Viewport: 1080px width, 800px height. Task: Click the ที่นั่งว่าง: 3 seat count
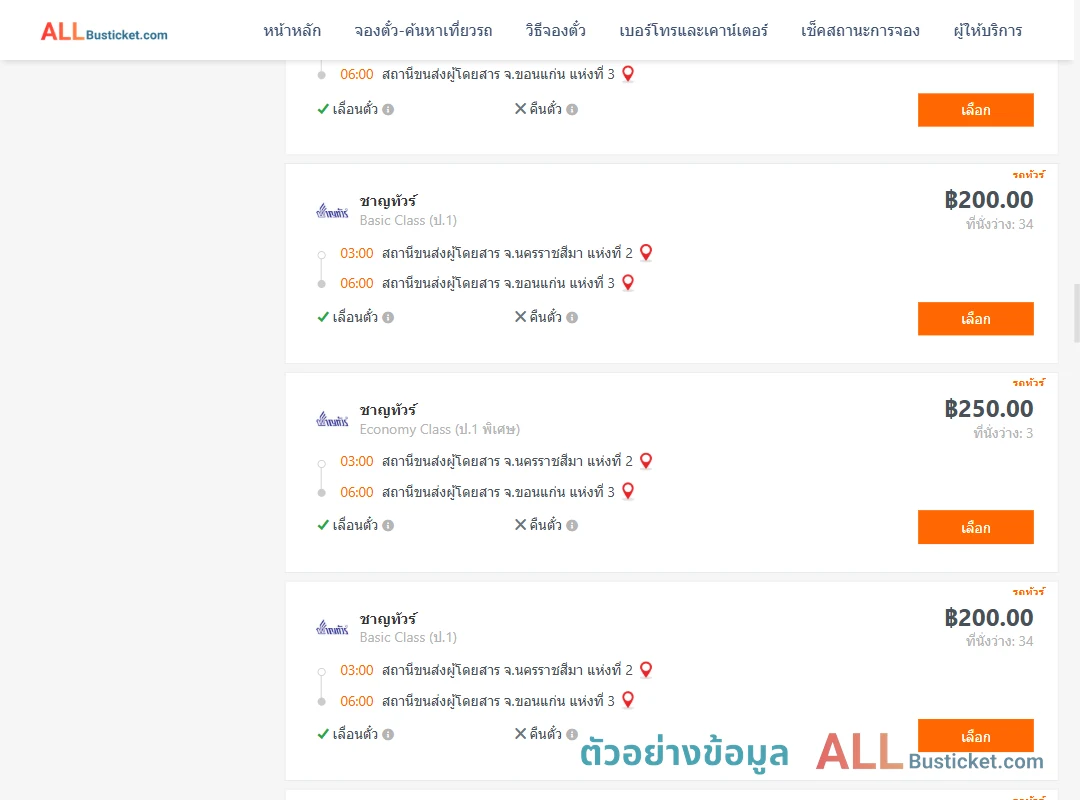pyautogui.click(x=1003, y=433)
